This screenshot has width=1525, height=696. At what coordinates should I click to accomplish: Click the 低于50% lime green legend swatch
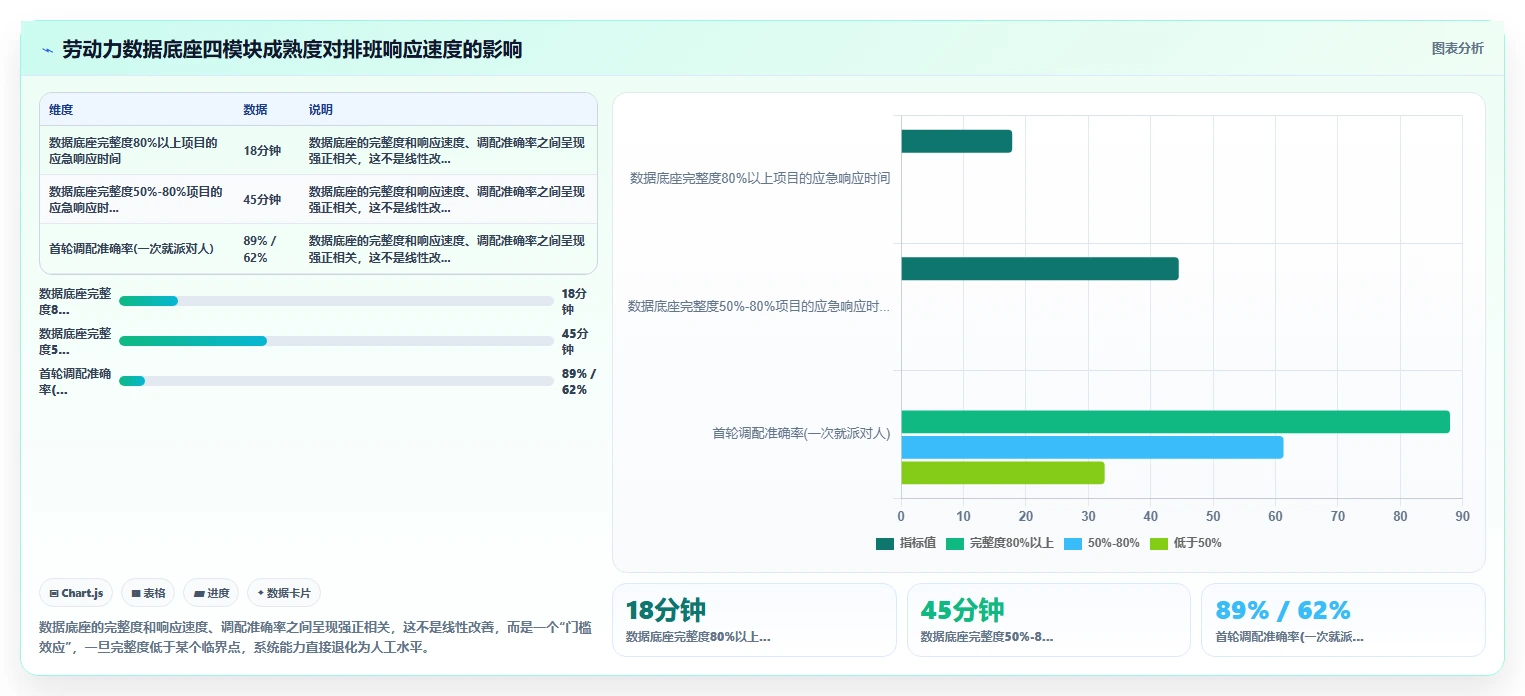1159,543
